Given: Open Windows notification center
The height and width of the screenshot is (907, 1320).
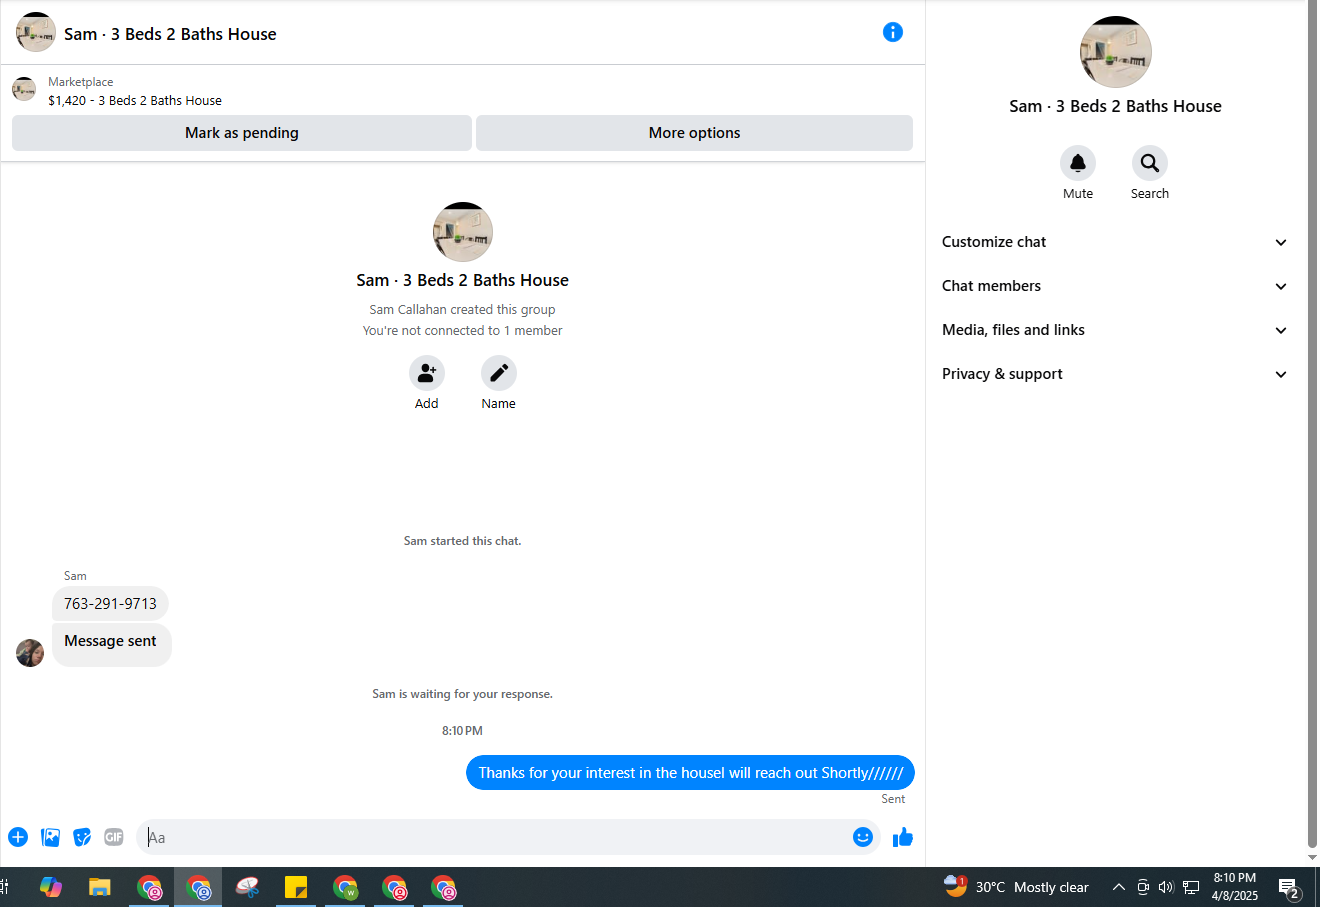Looking at the screenshot, I should (x=1289, y=888).
